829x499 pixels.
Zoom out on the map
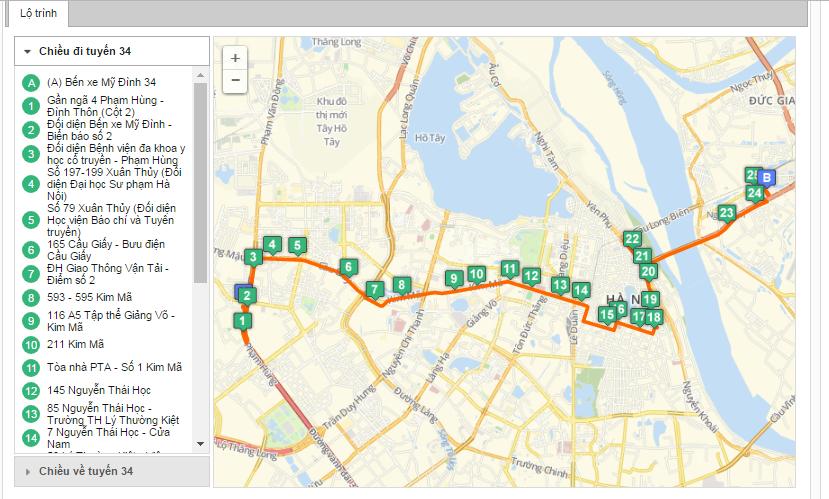(x=235, y=80)
